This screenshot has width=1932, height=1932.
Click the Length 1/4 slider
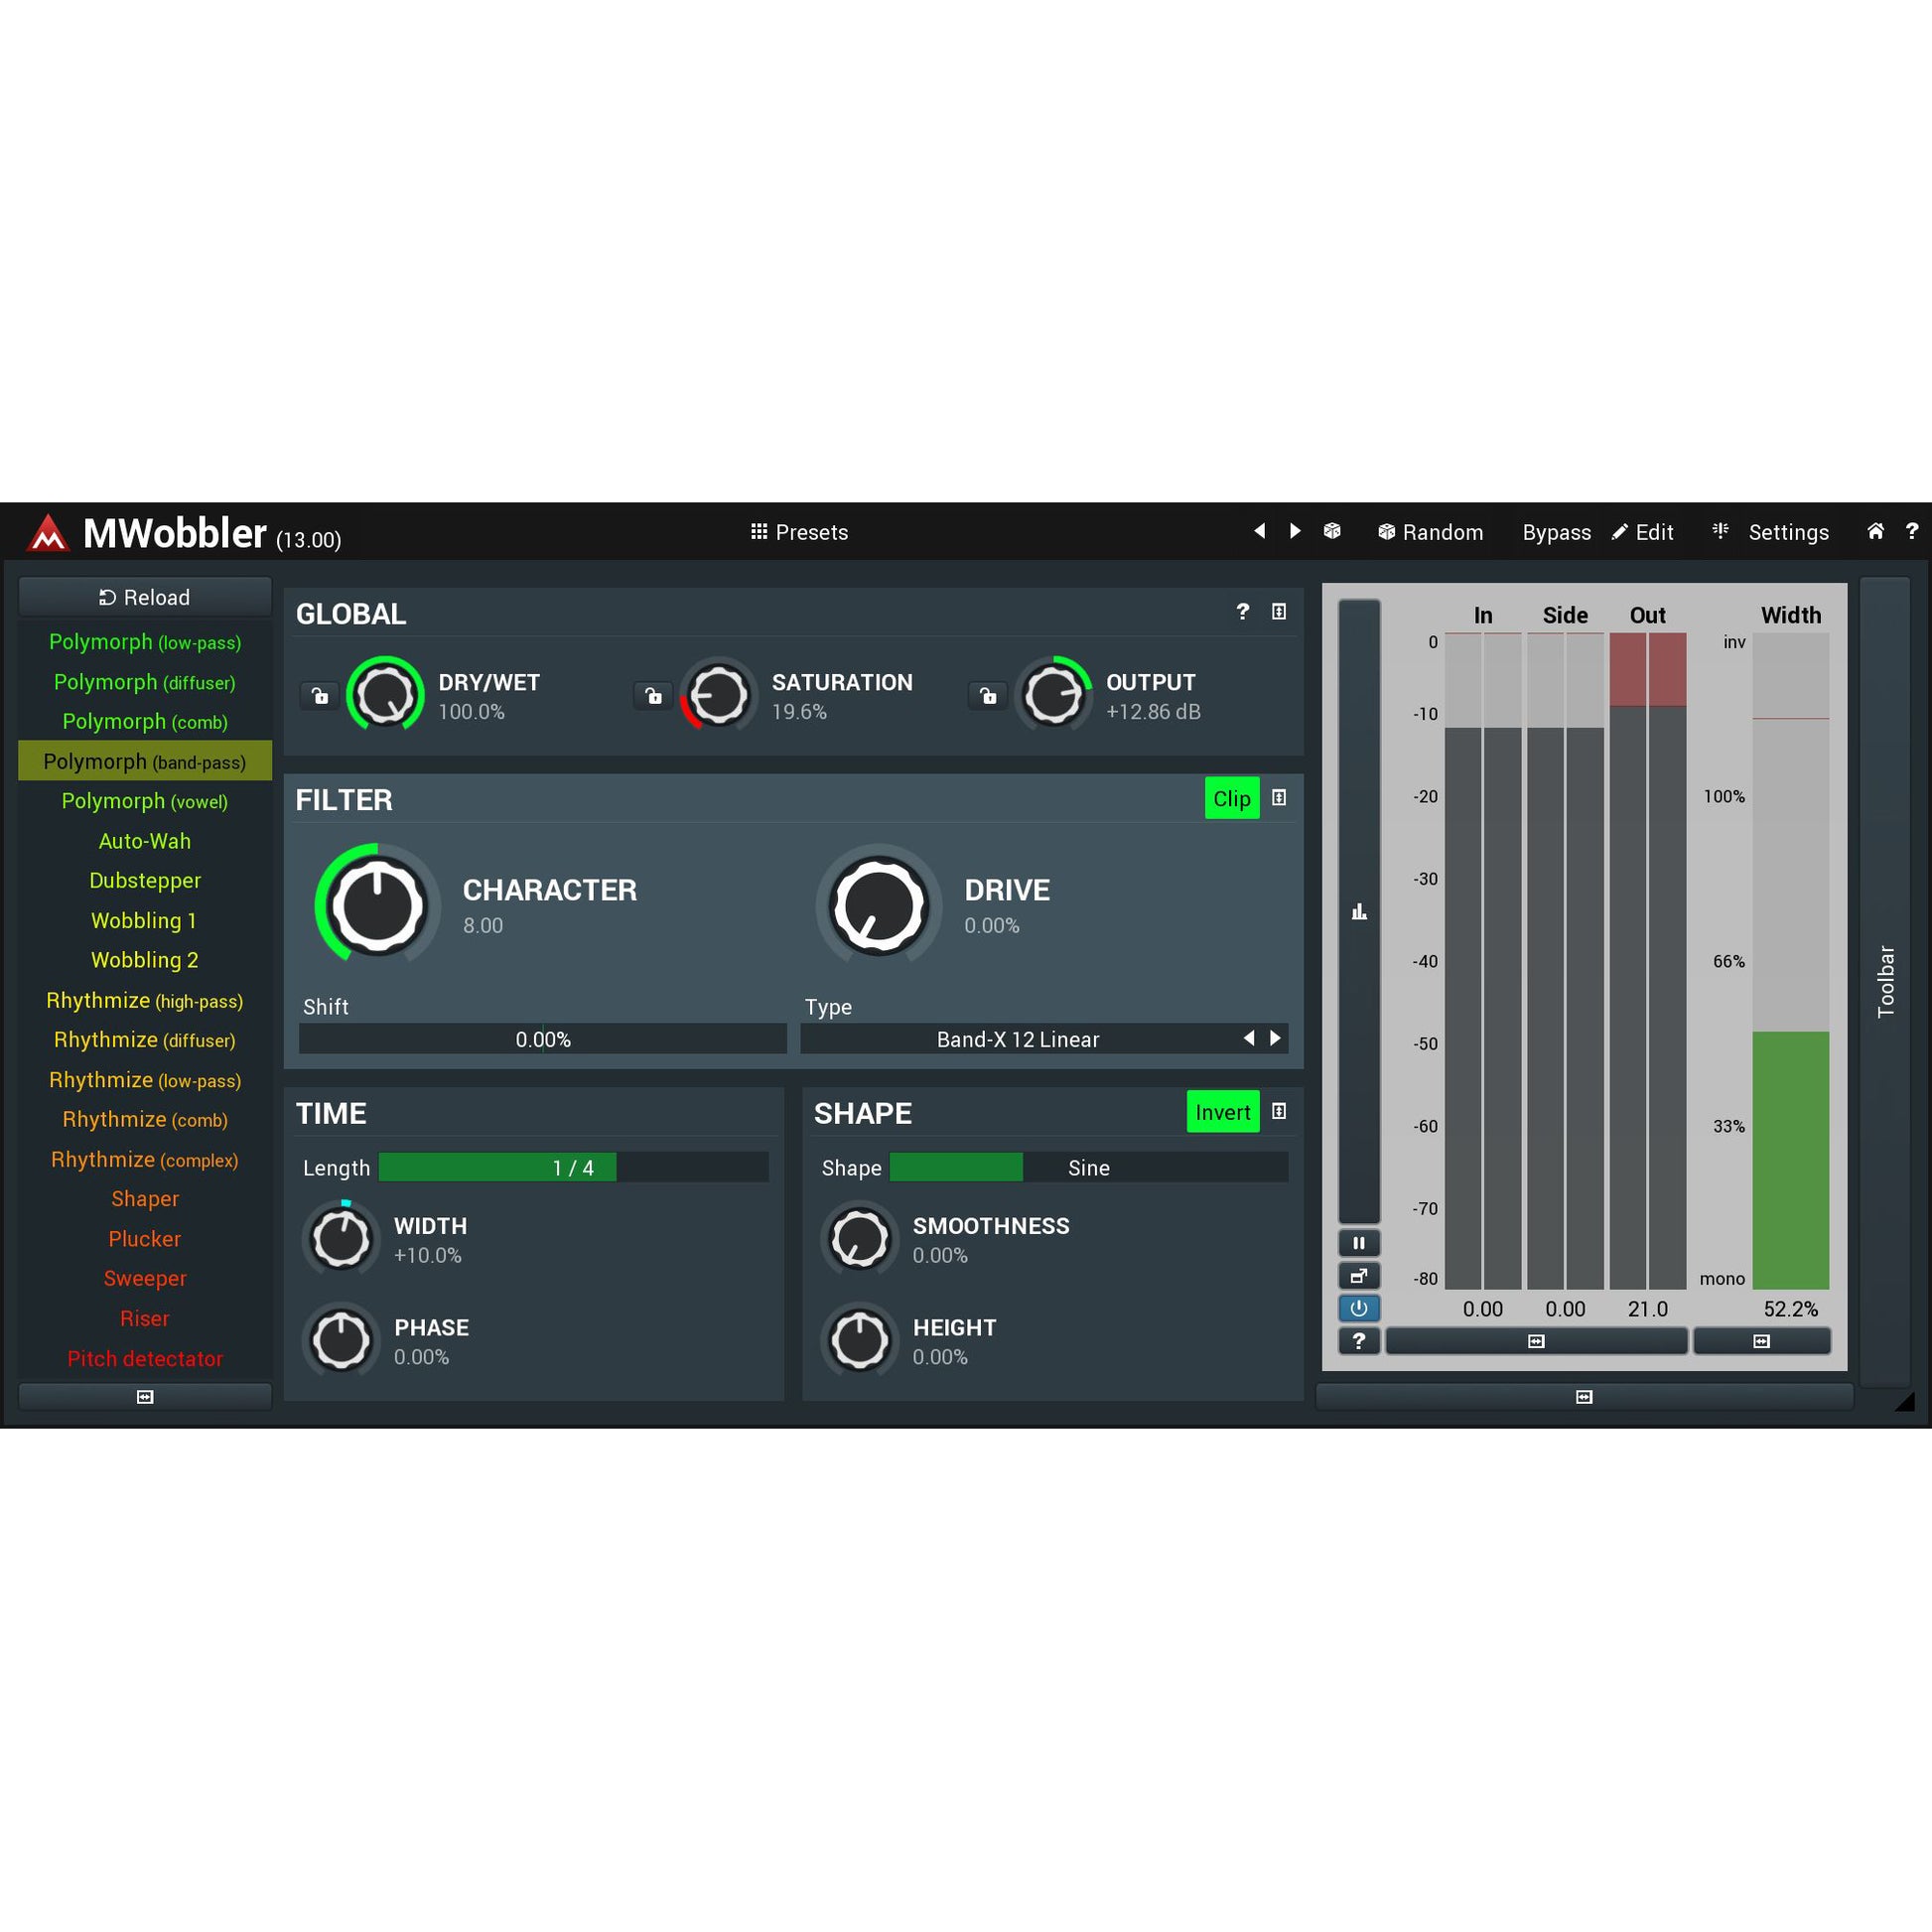(573, 1167)
